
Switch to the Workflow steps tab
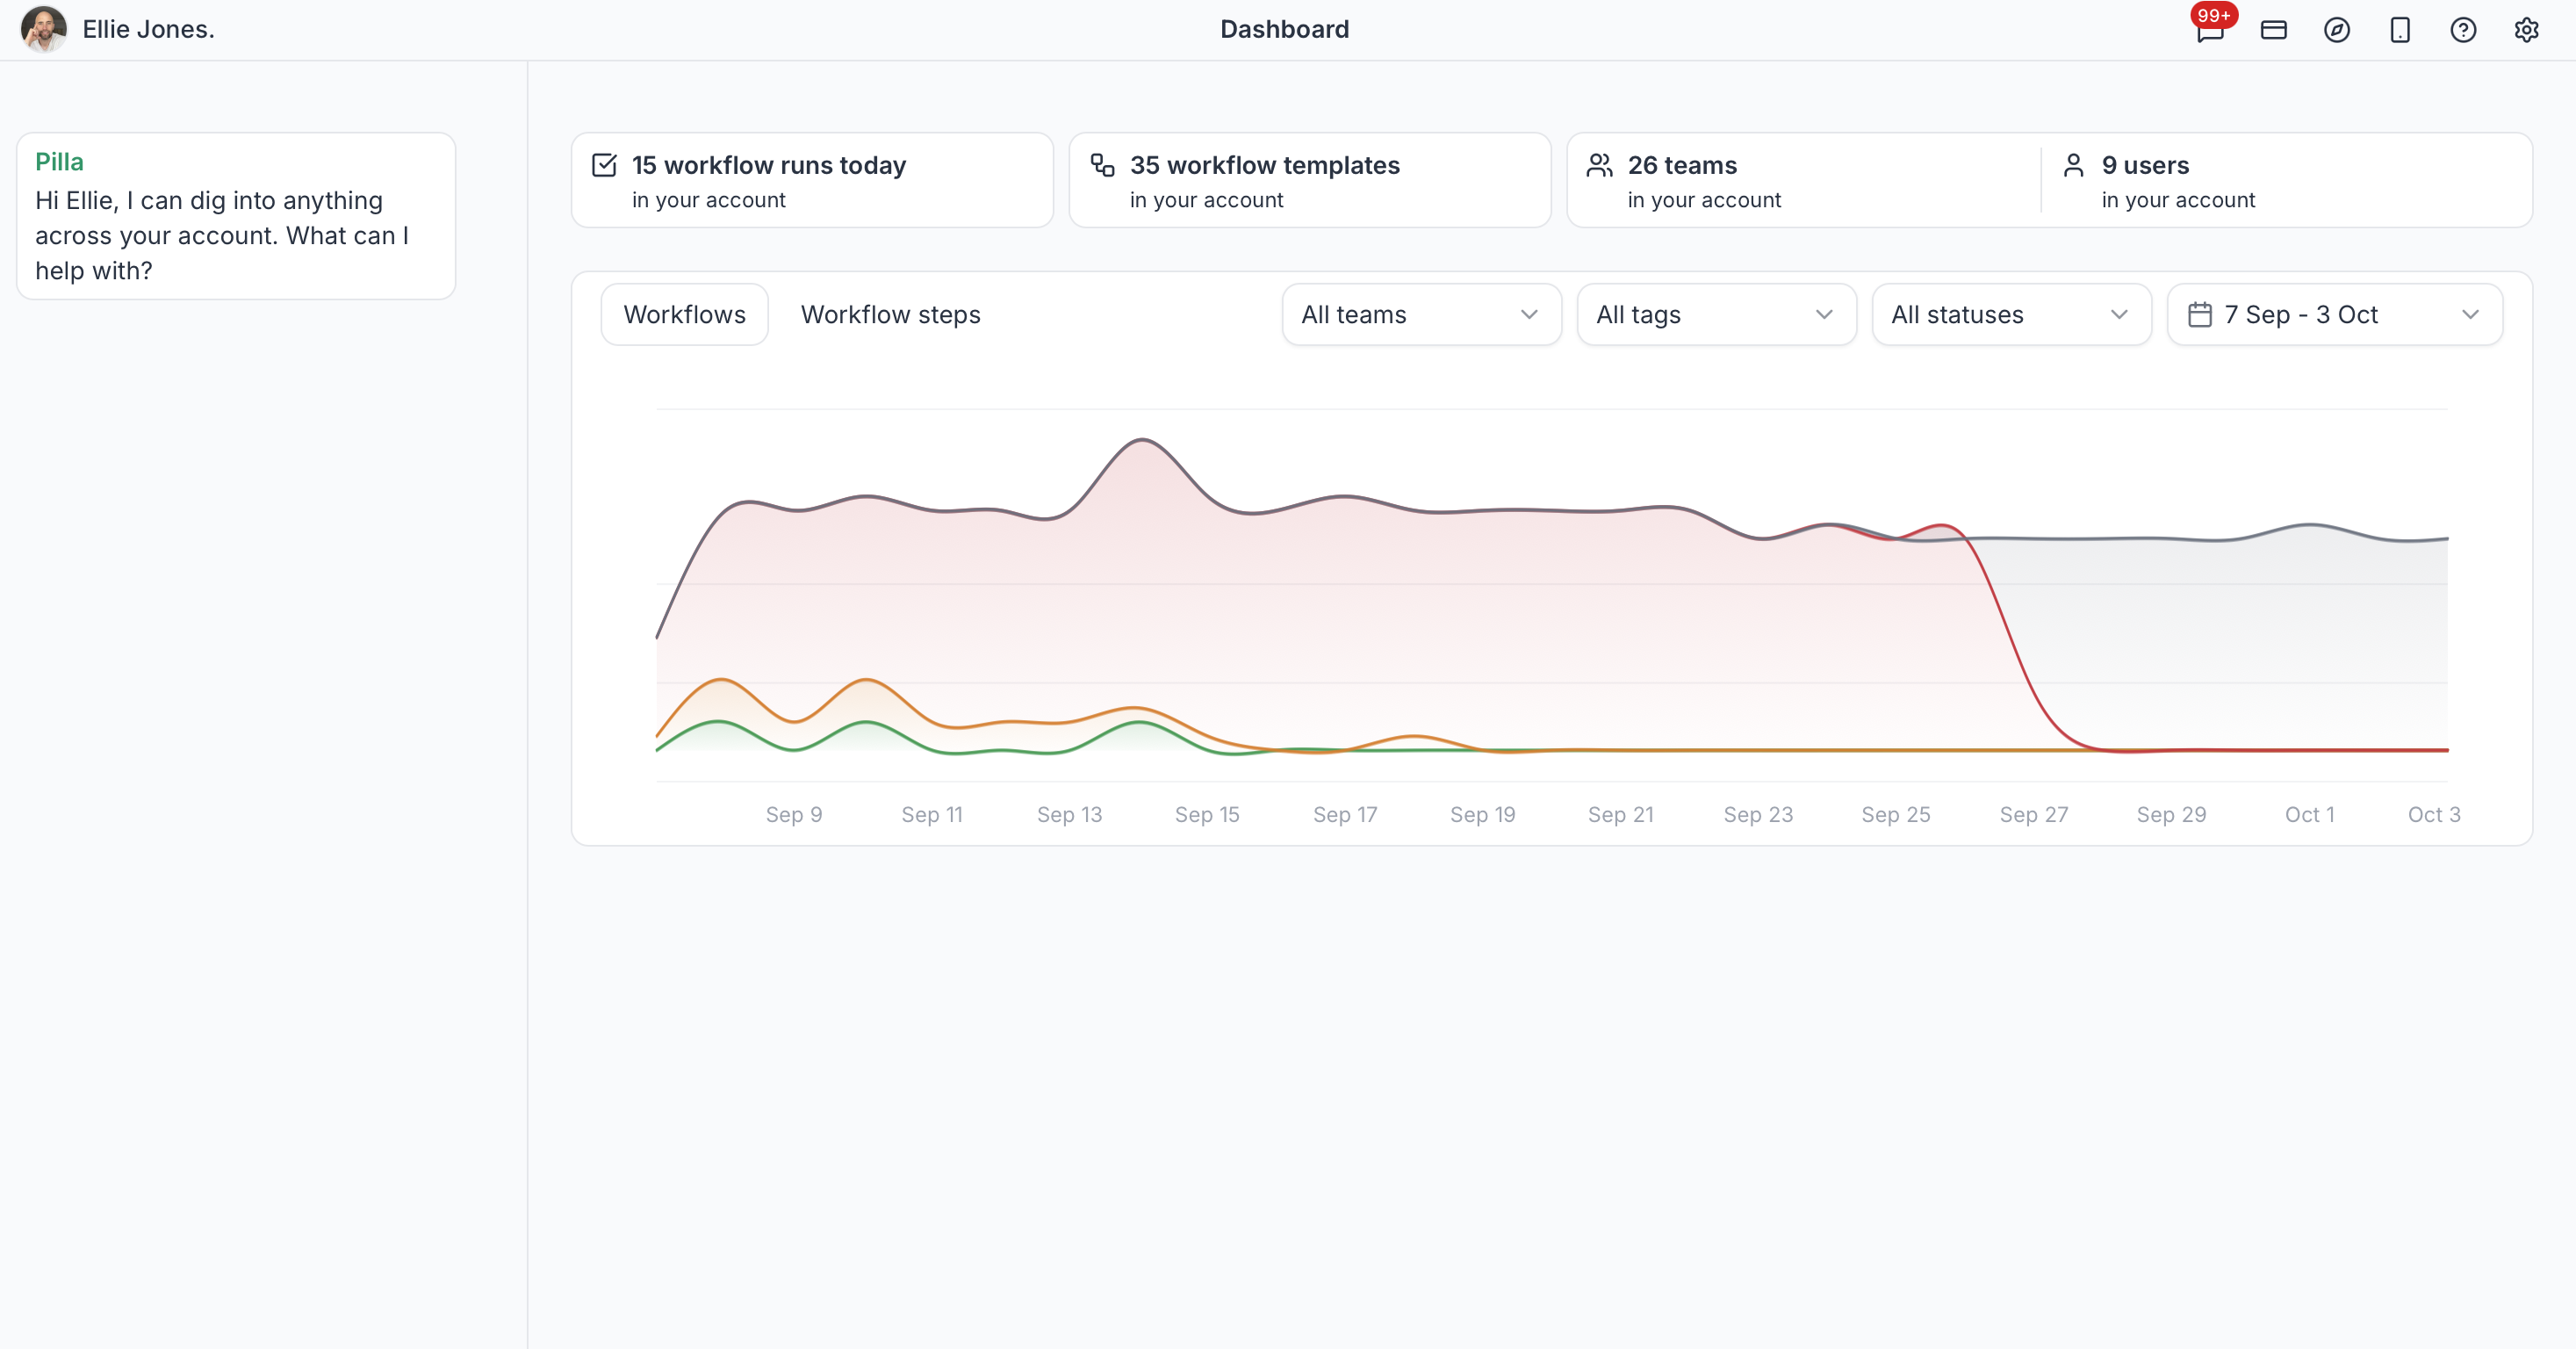coord(890,314)
